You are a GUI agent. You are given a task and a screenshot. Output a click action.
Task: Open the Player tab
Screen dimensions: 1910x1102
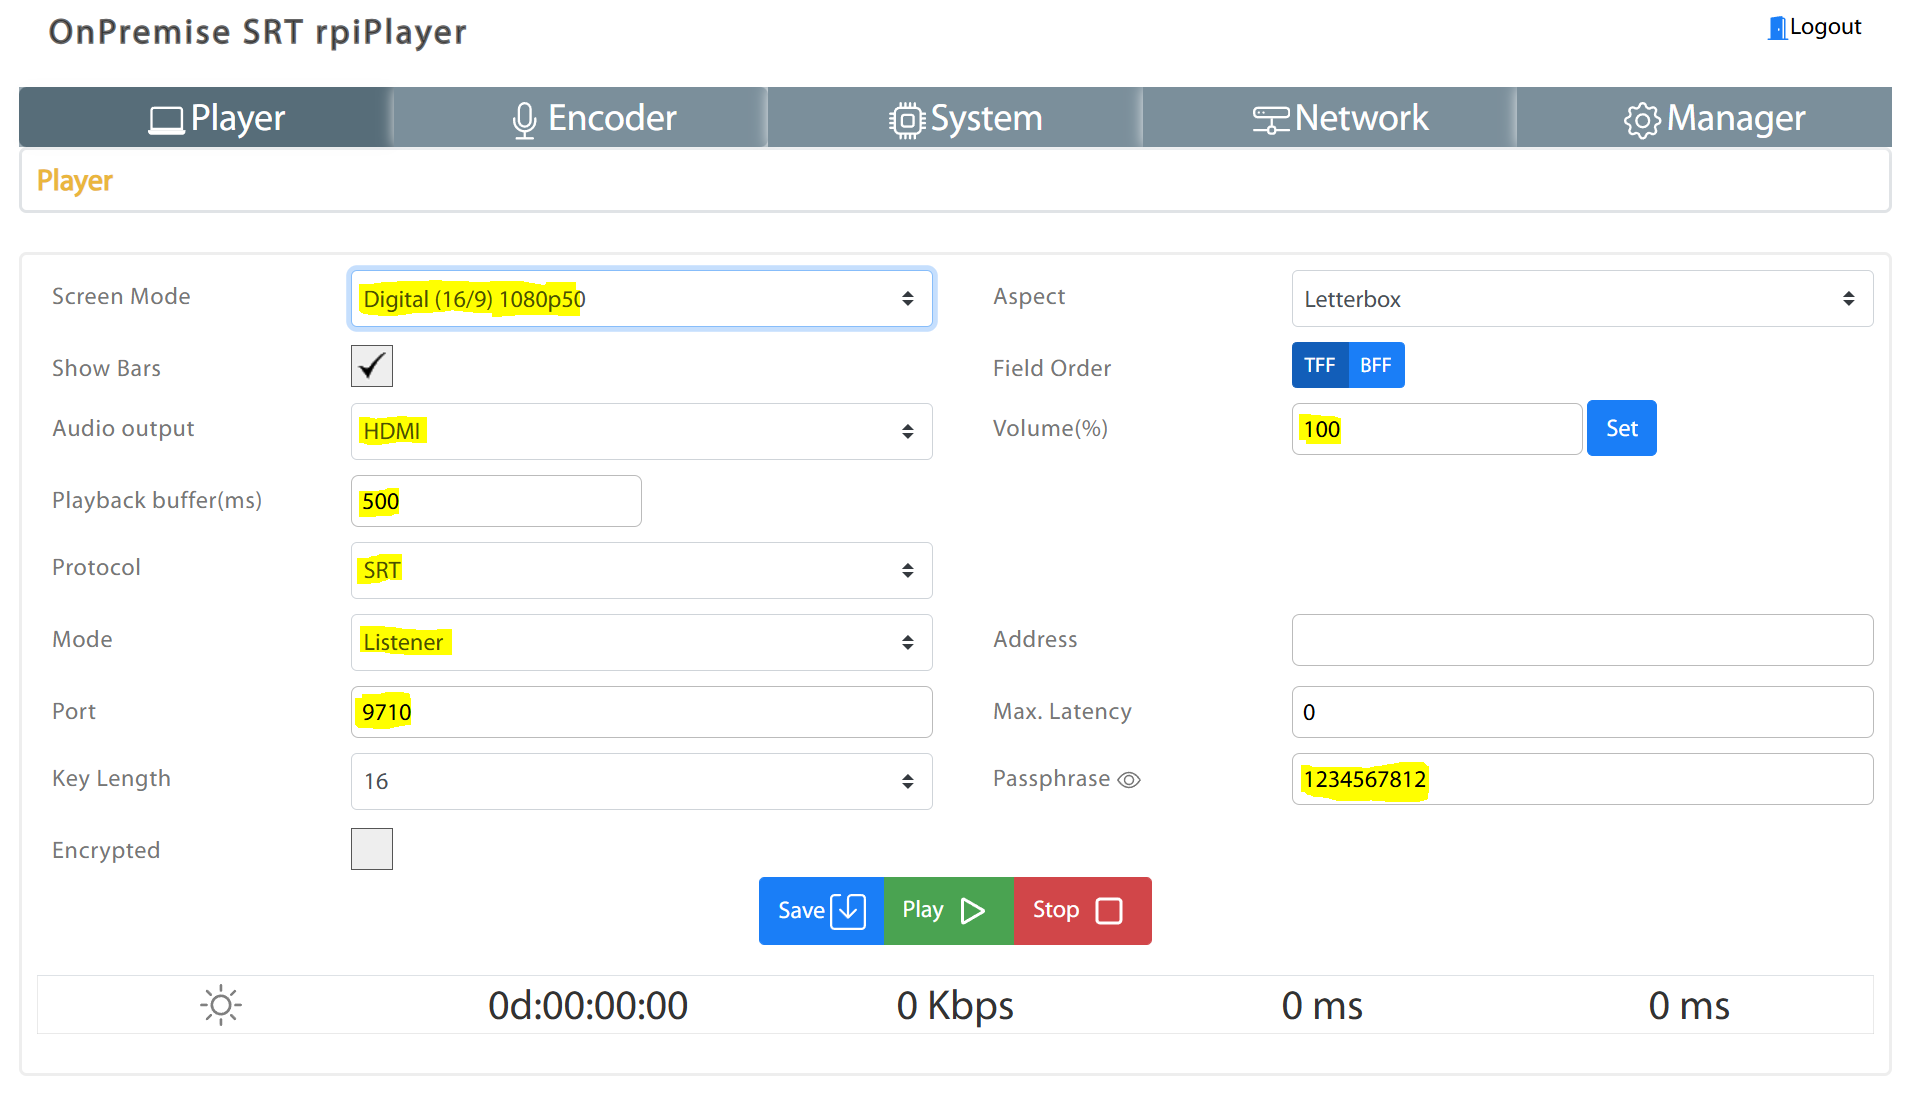pos(205,118)
